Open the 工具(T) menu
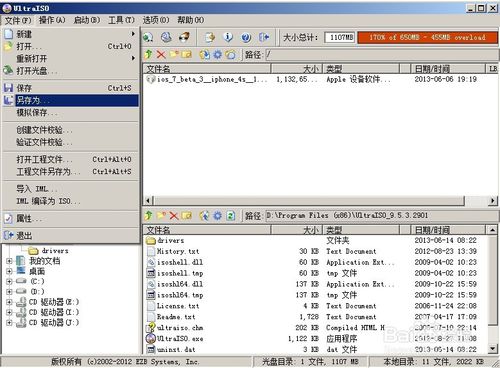 point(121,20)
